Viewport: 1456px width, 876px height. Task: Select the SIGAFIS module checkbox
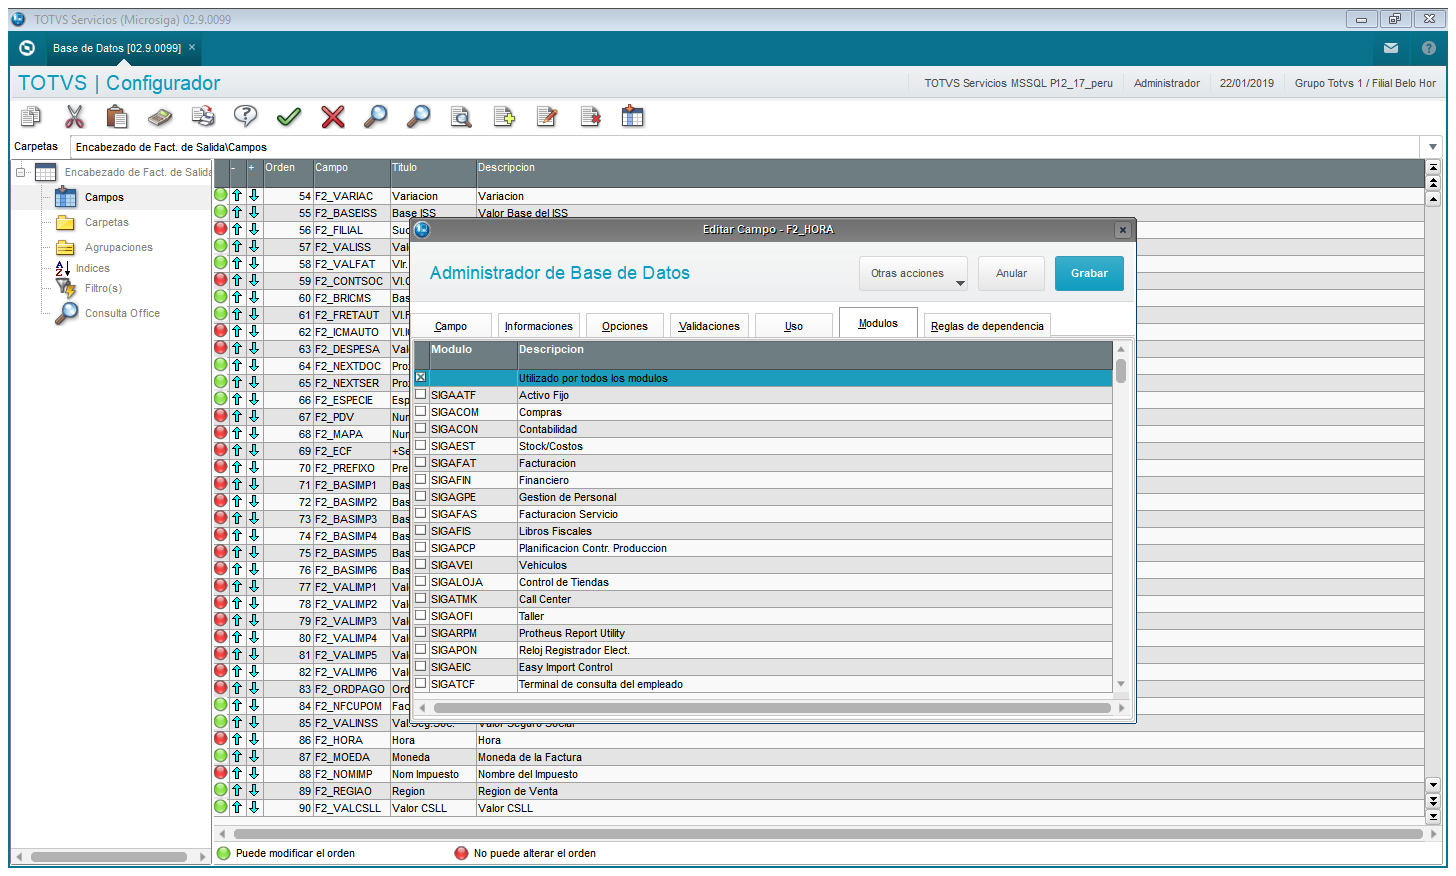pos(421,530)
